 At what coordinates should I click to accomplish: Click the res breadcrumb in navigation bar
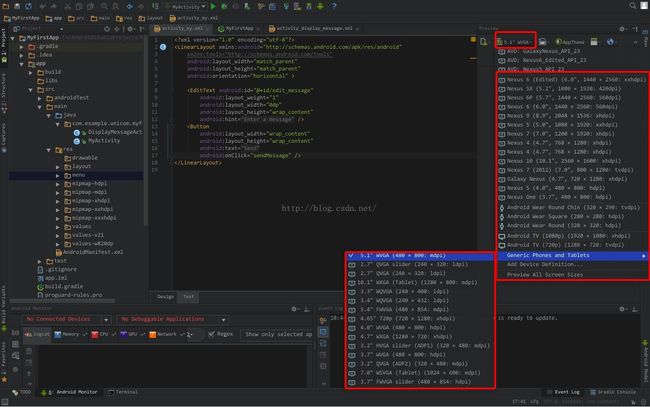[x=125, y=18]
